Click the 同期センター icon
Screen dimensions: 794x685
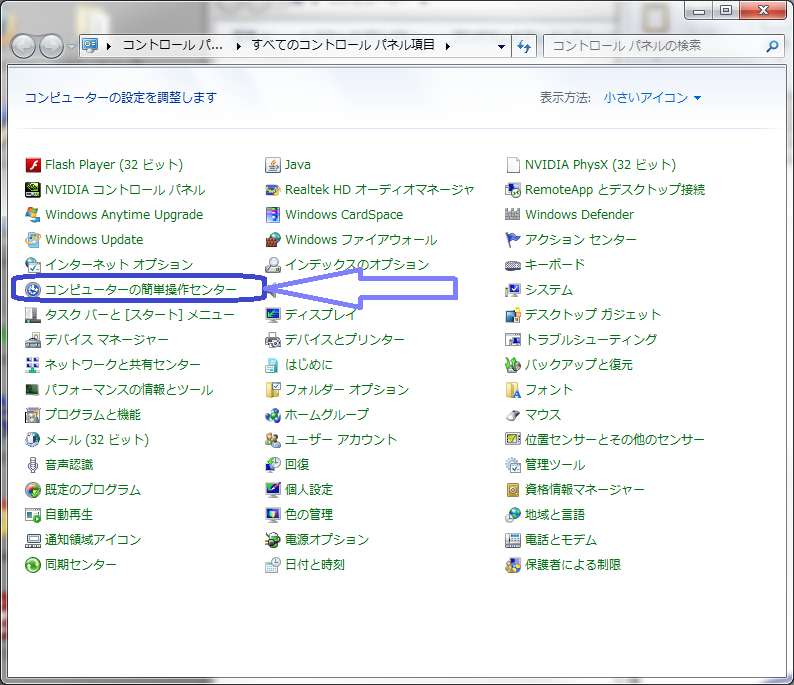[x=33, y=565]
